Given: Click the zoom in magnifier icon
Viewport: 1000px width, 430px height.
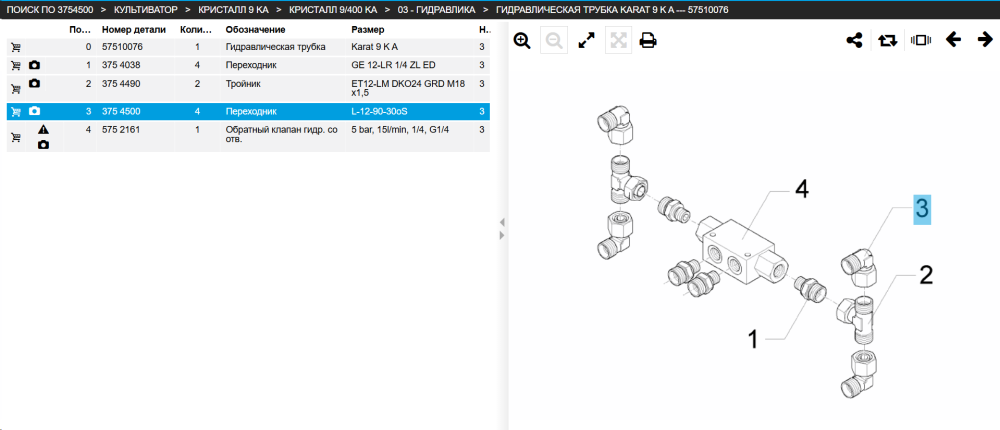Looking at the screenshot, I should click(522, 41).
